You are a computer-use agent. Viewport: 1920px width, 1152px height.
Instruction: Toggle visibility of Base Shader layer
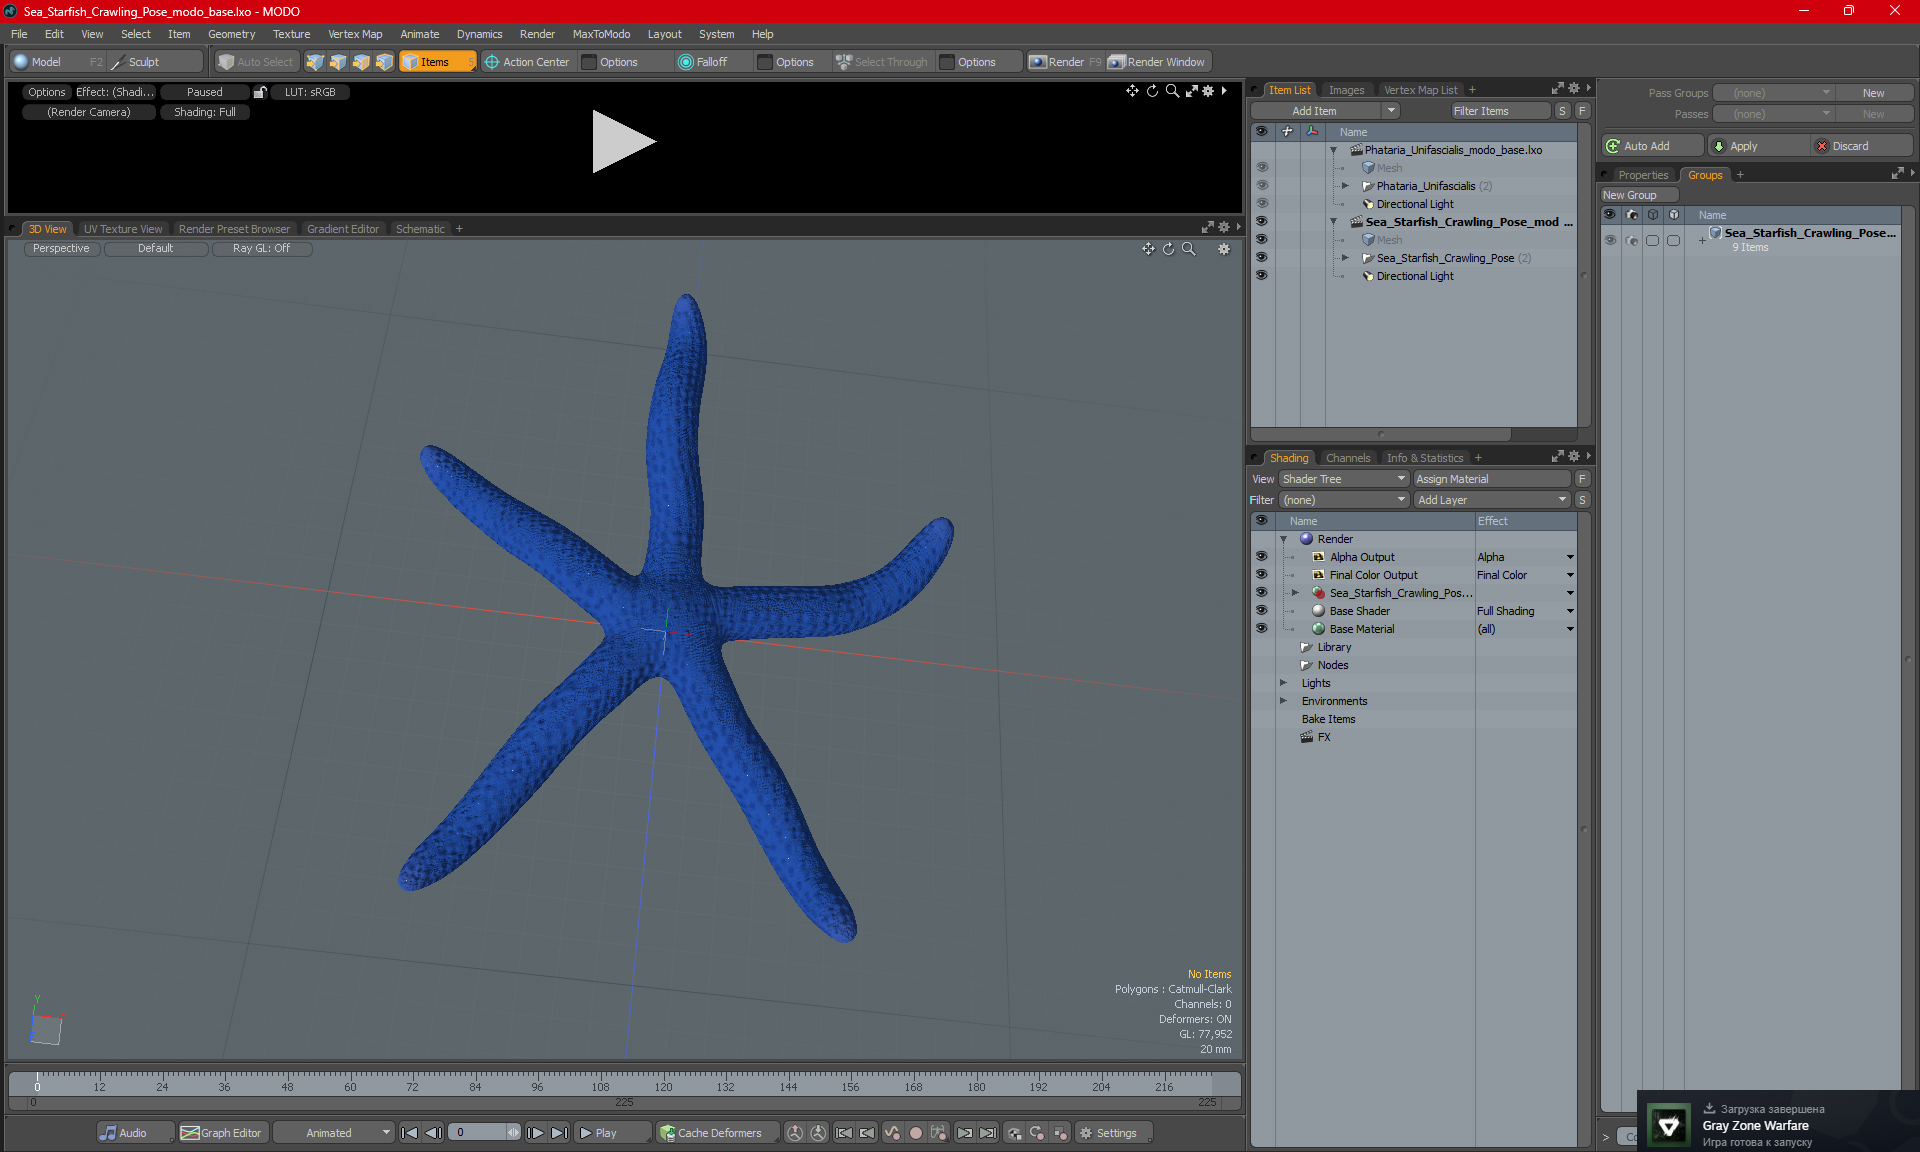1262,611
